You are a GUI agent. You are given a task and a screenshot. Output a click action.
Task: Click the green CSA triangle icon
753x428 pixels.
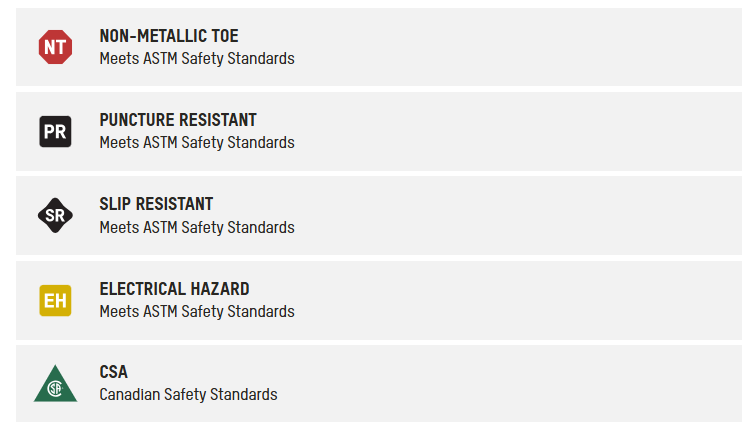pos(55,385)
